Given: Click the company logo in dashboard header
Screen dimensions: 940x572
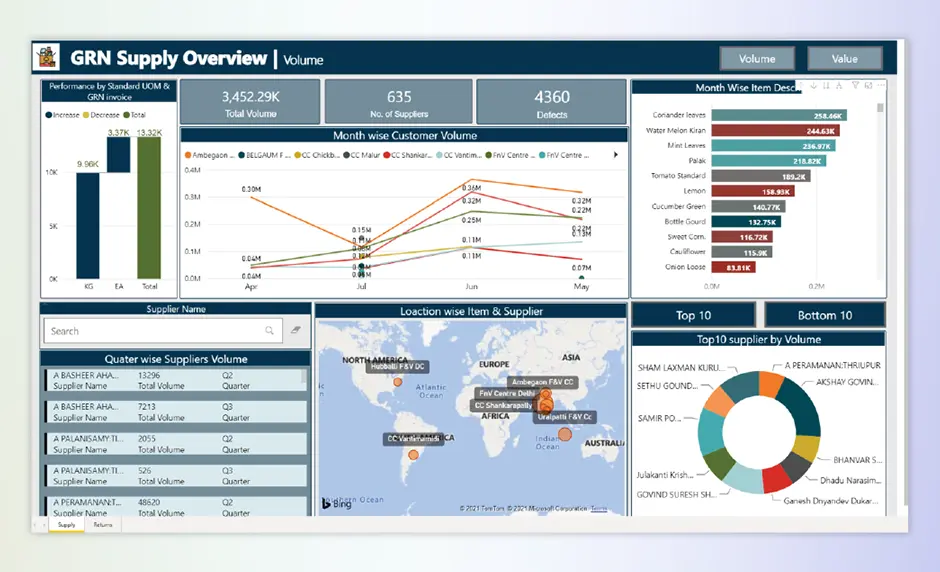Looking at the screenshot, I should 47,58.
